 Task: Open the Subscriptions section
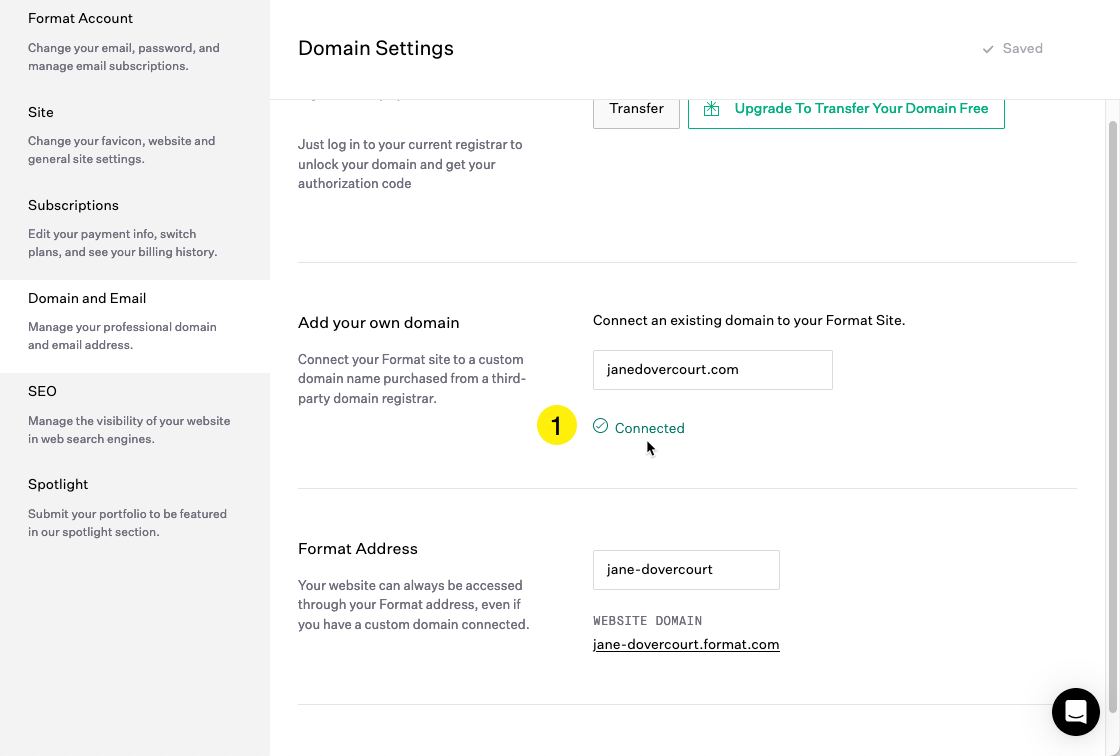pyautogui.click(x=73, y=205)
